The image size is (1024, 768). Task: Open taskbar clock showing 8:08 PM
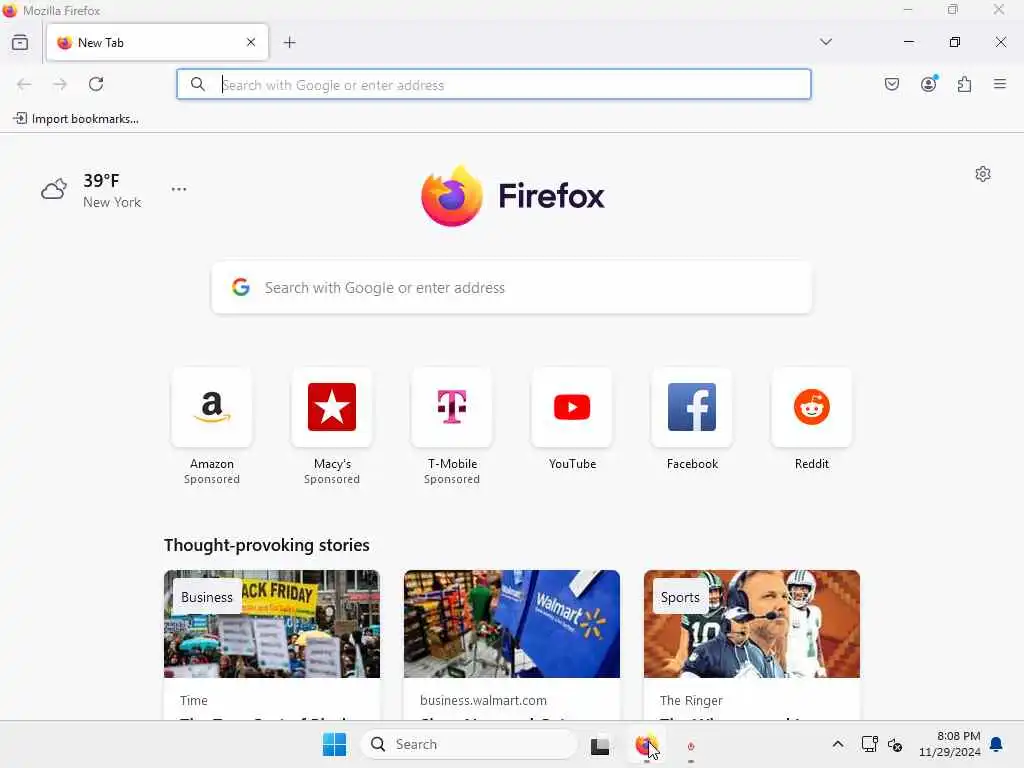950,744
